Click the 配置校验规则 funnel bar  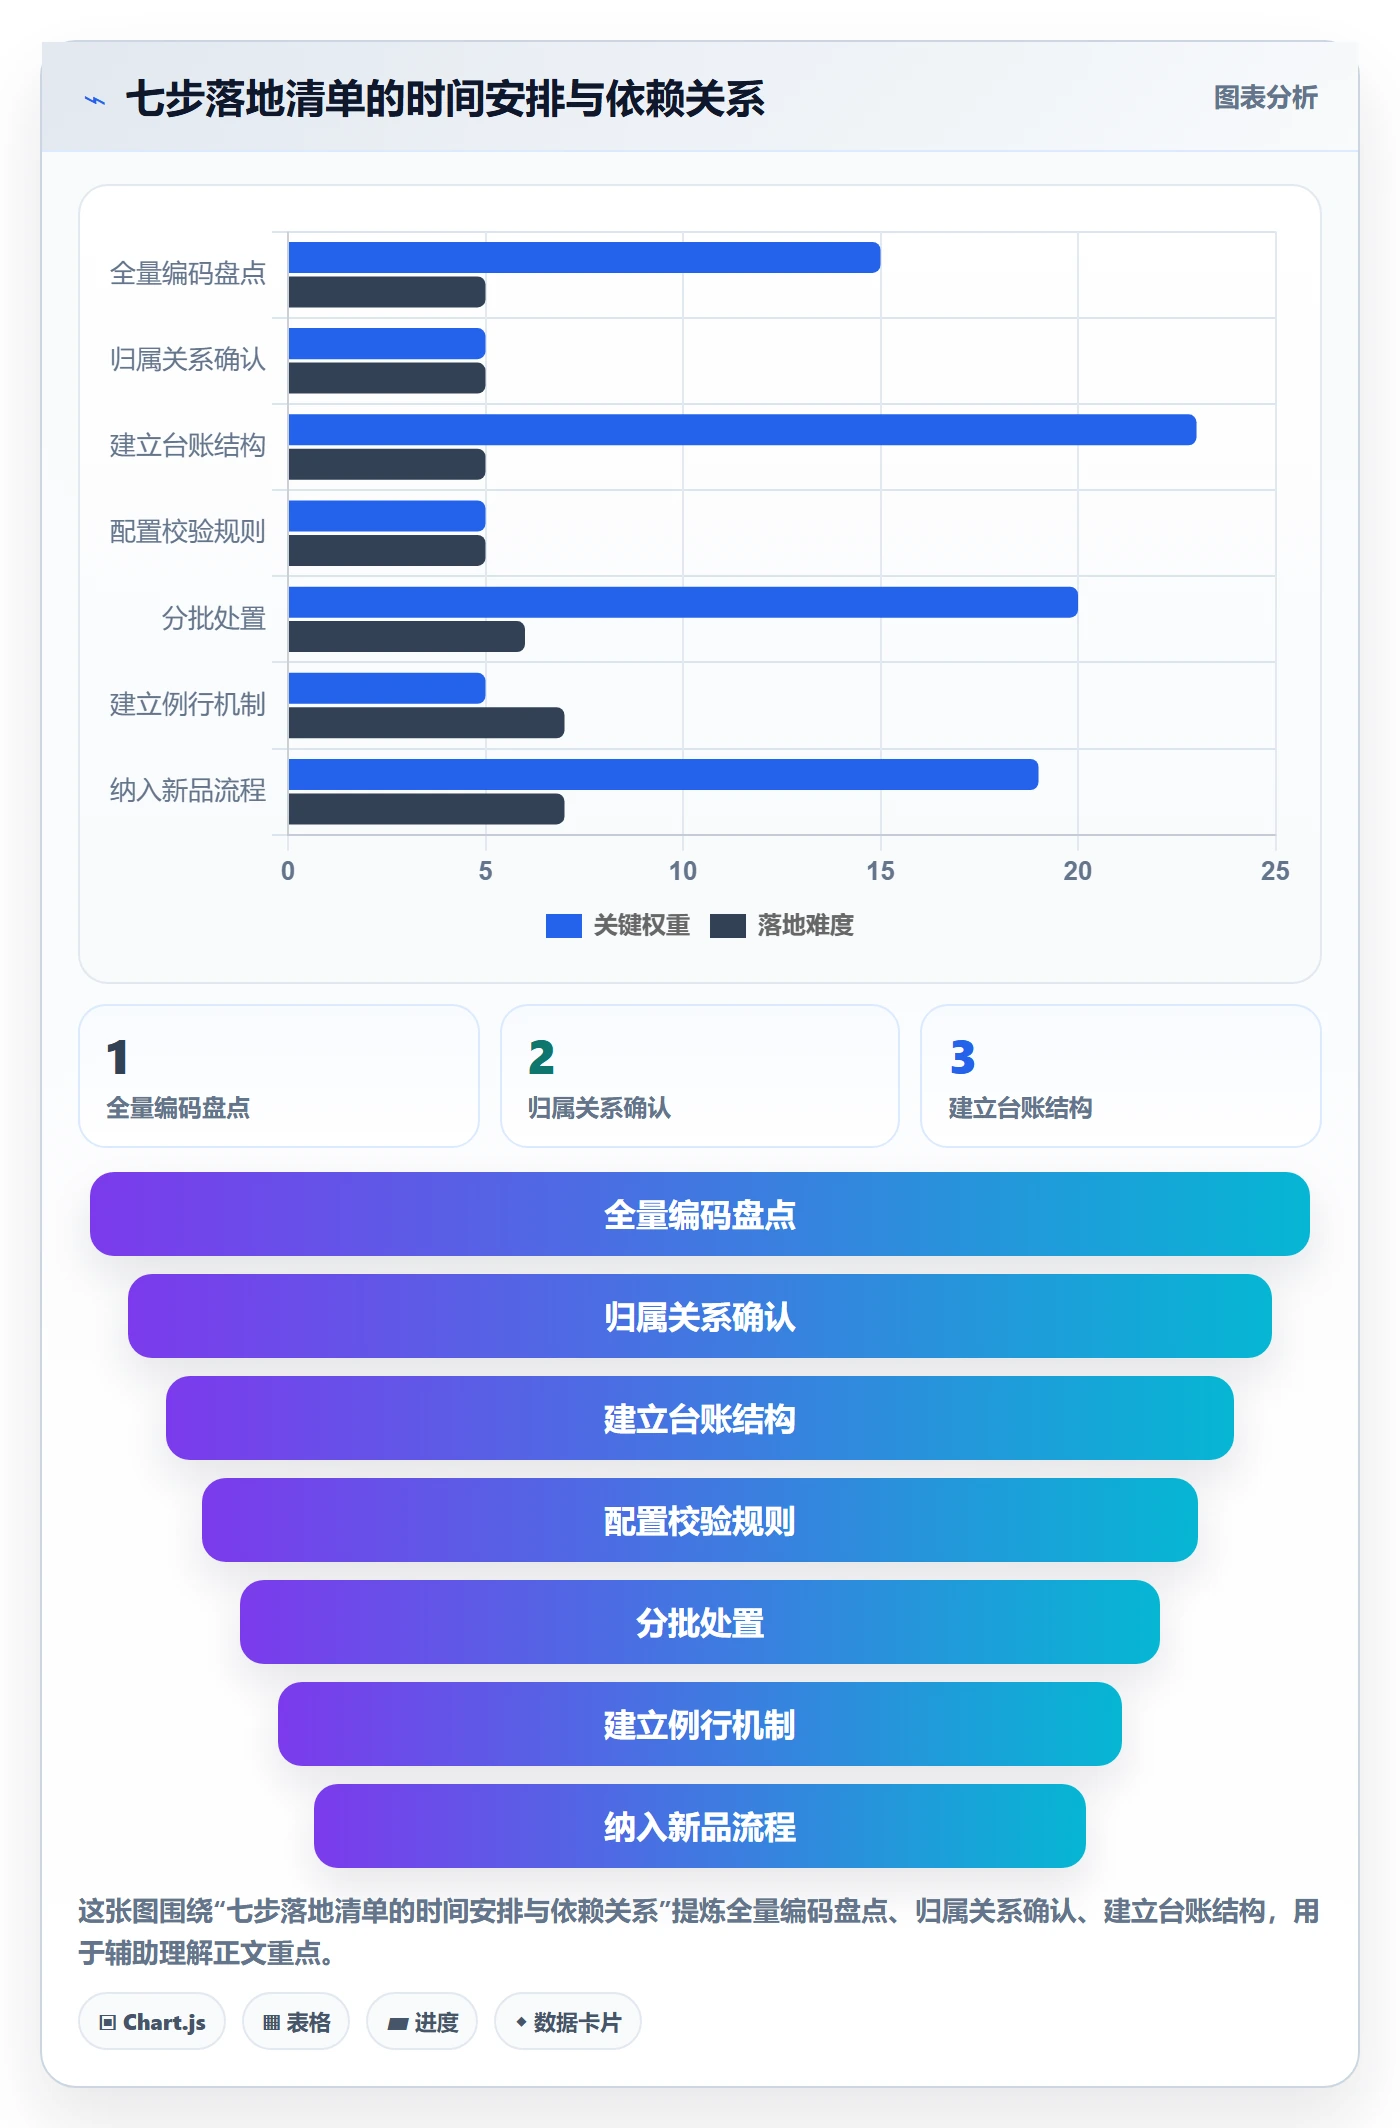(700, 1520)
